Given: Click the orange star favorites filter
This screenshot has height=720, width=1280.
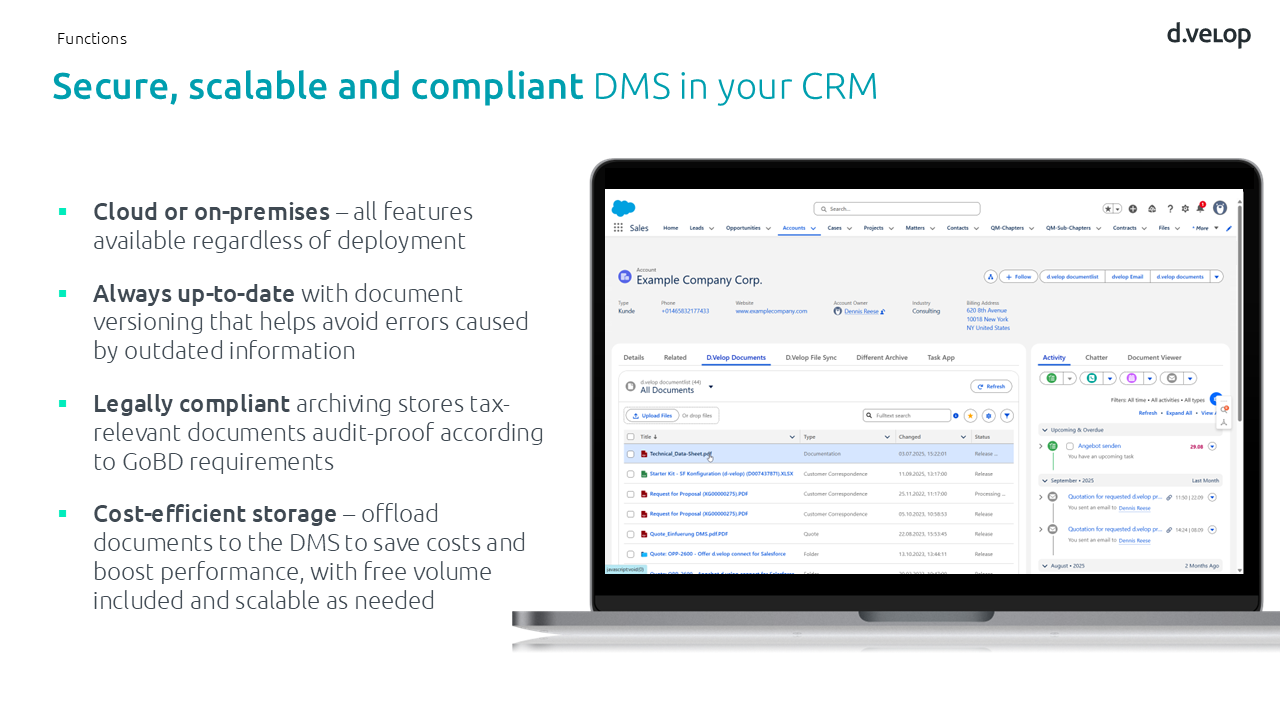Looking at the screenshot, I should [970, 416].
